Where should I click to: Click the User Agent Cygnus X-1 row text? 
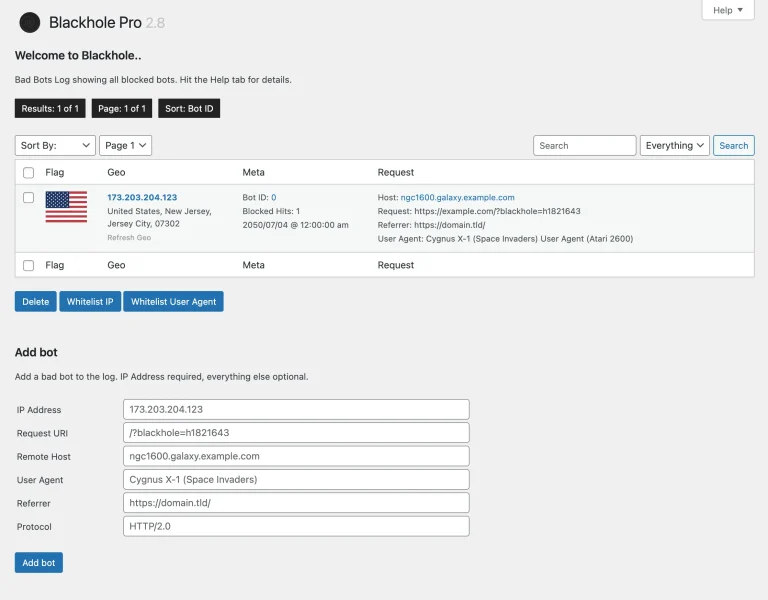click(505, 239)
